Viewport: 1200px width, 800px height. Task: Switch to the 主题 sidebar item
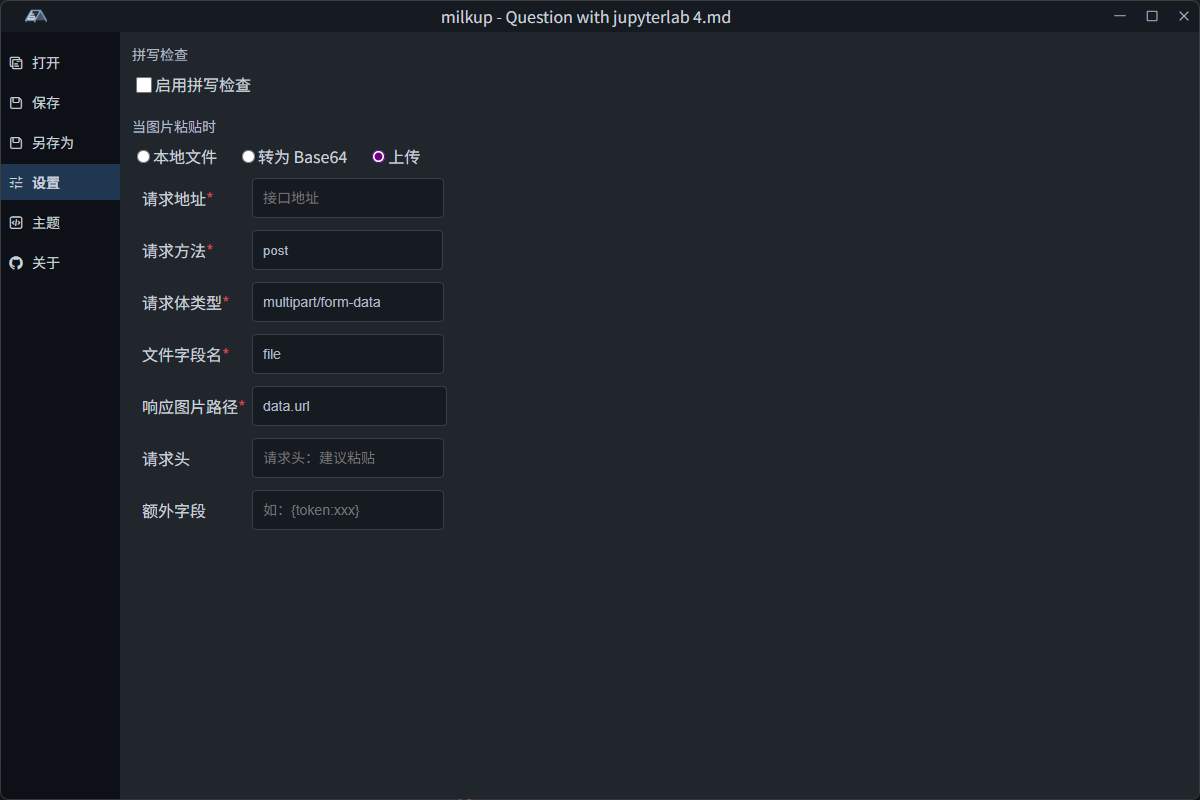[x=60, y=223]
